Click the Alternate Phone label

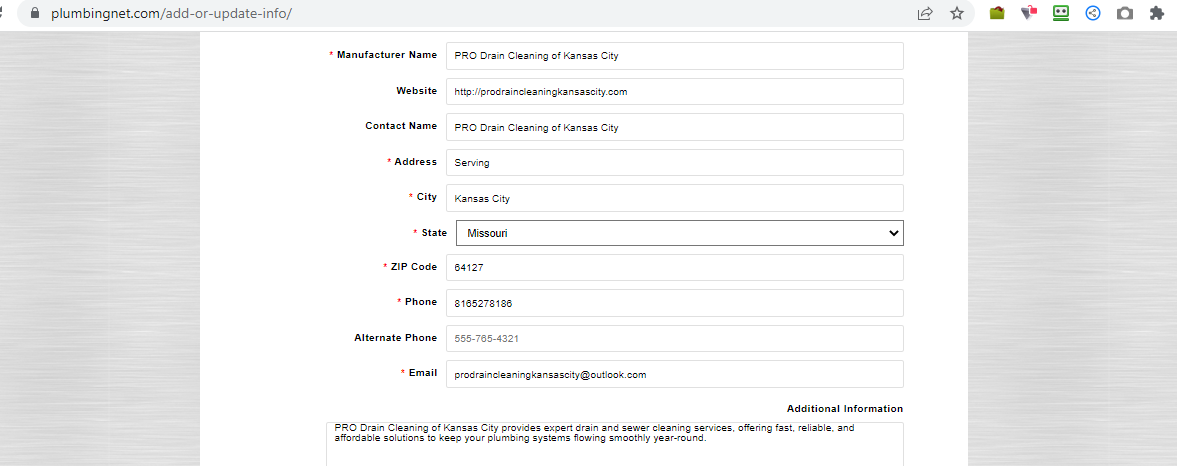396,338
